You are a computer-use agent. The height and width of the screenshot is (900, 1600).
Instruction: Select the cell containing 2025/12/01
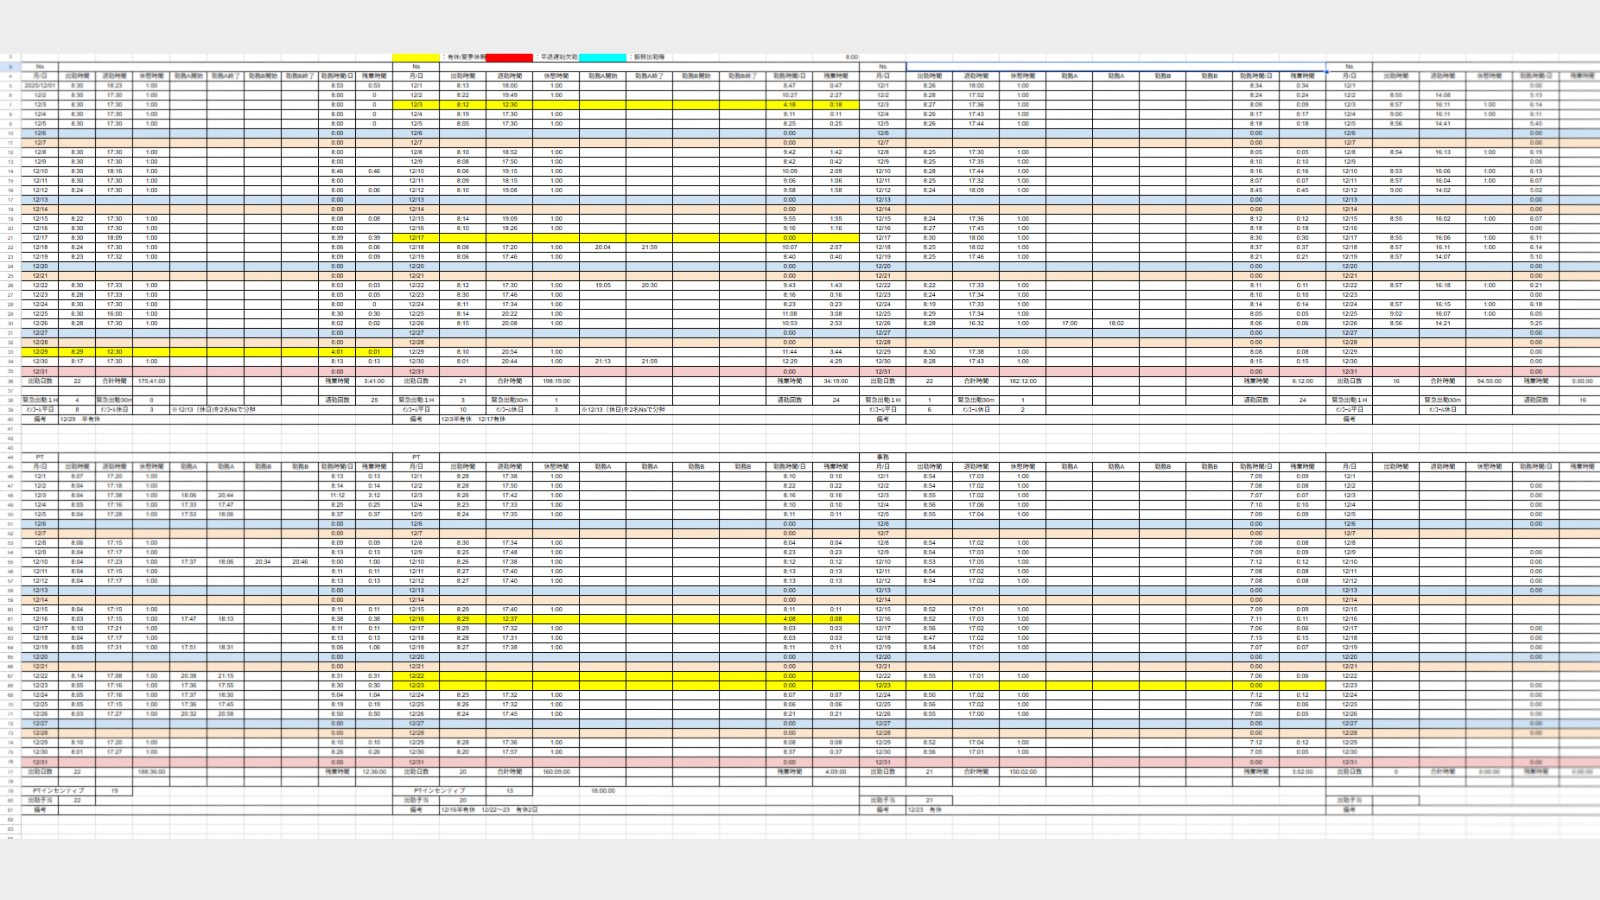(40, 86)
